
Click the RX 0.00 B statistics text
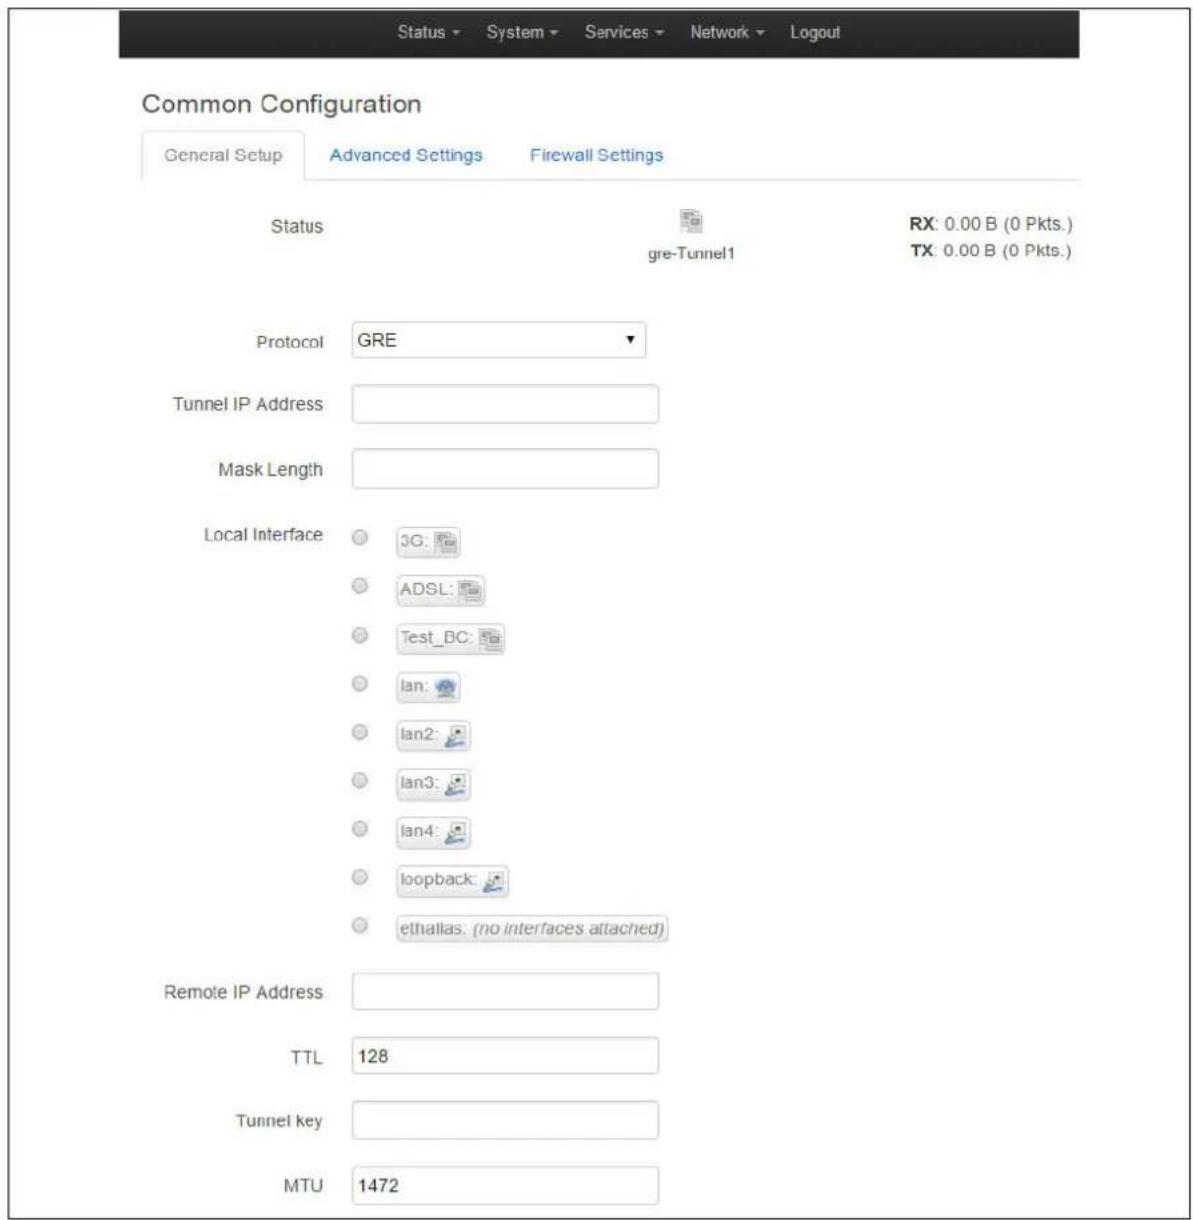pos(990,224)
